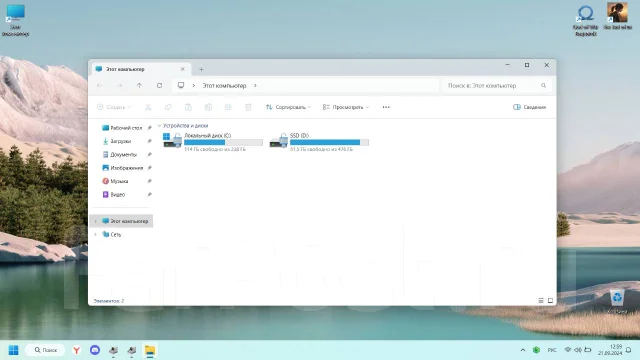Image resolution: width=640 pixels, height=360 pixels.
Task: Click computer icon in address bar
Action: [x=181, y=85]
